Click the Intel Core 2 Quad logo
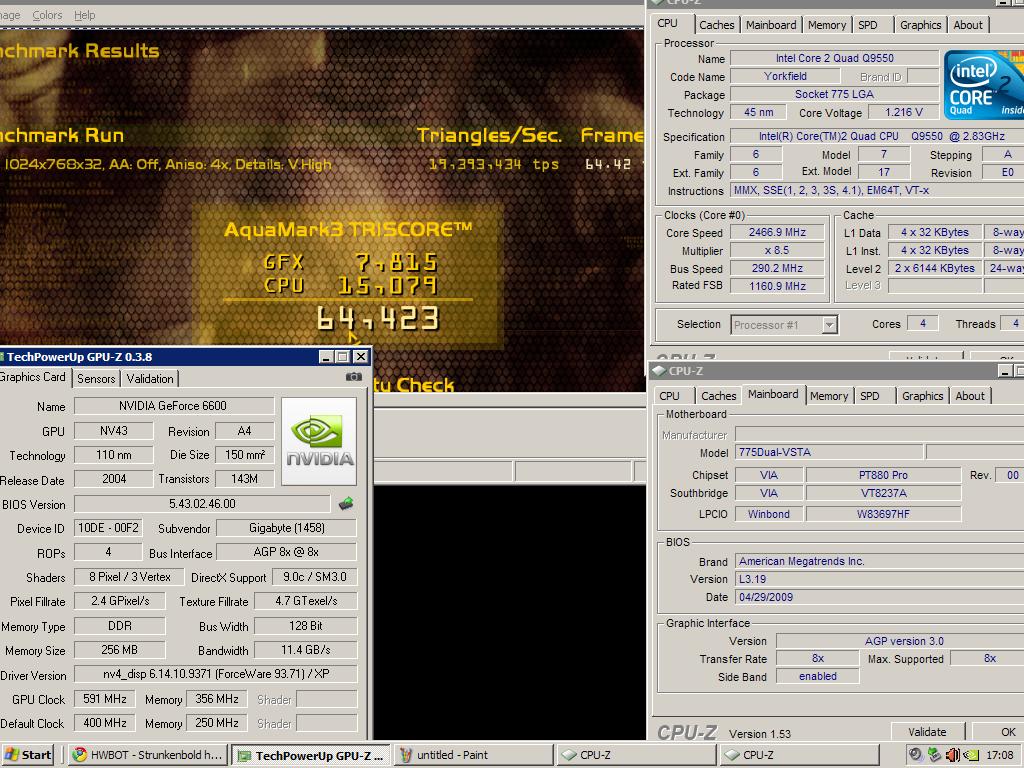 tap(984, 85)
